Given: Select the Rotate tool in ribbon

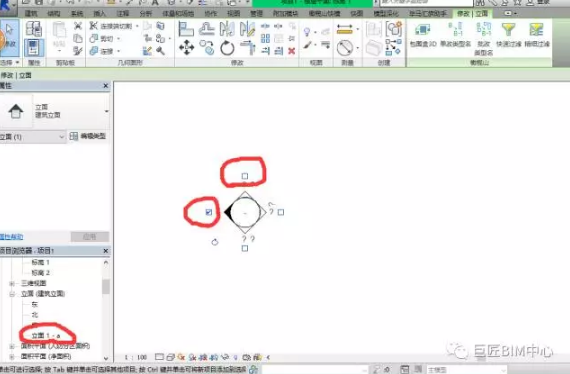Looking at the screenshot, I should click(x=227, y=48).
